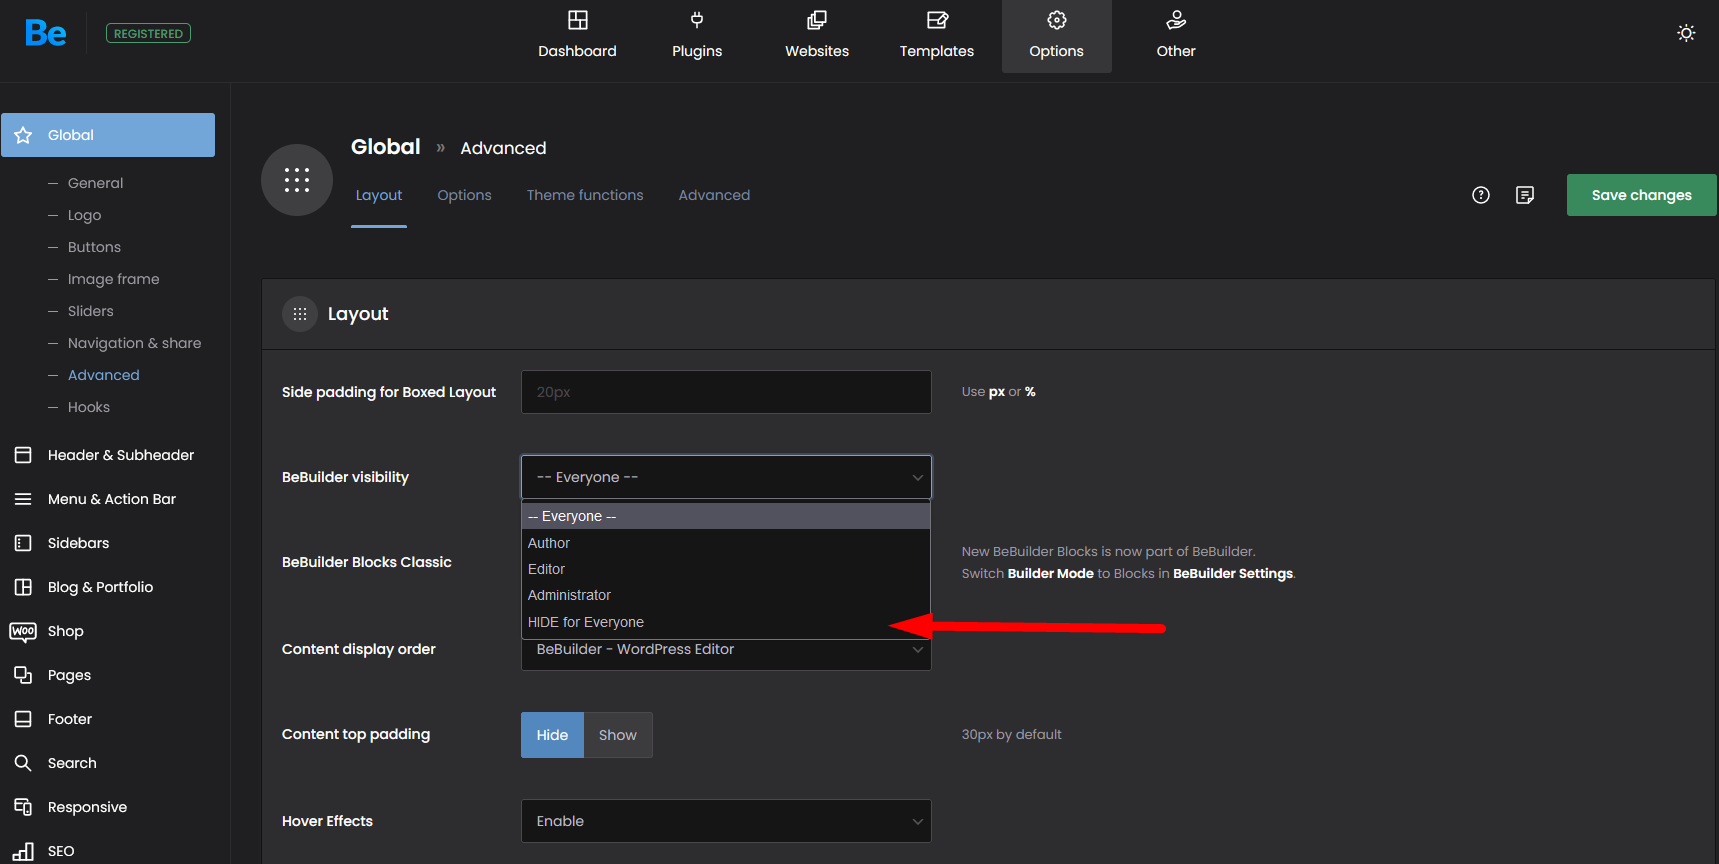Click the Woo Shop icon
The image size is (1719, 864).
point(23,631)
